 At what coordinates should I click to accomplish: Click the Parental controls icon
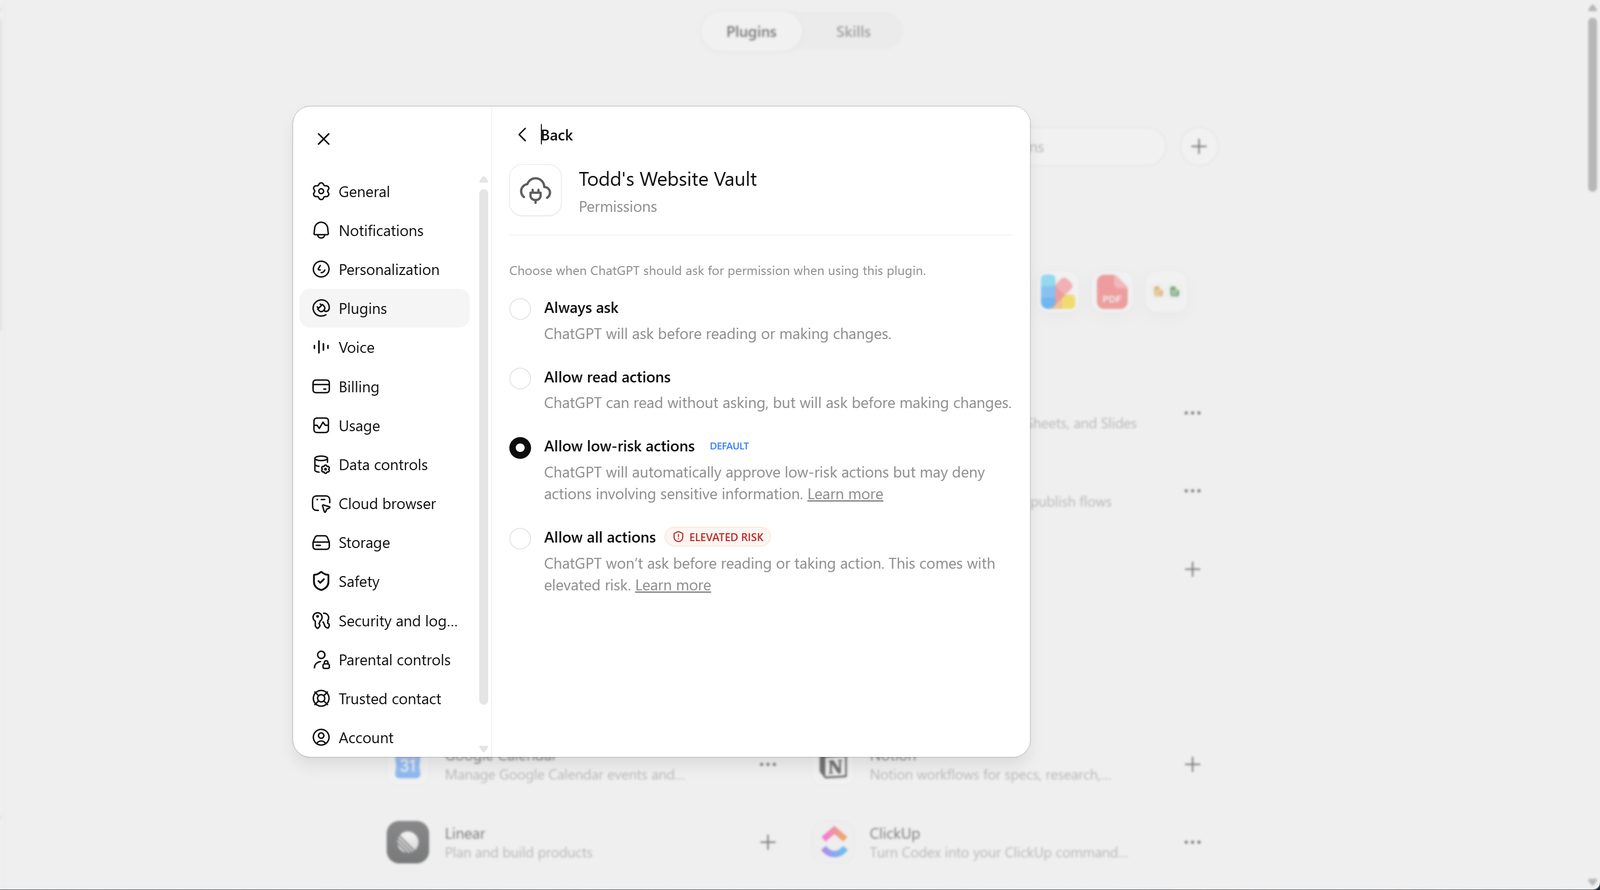click(321, 659)
